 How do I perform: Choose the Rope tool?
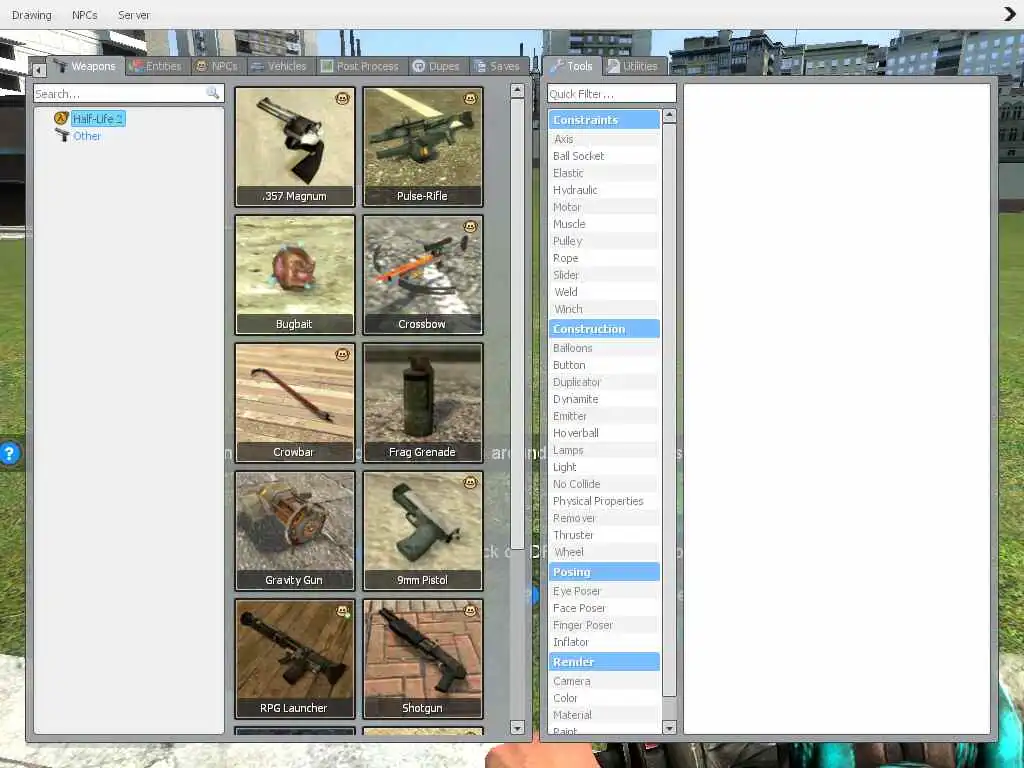pyautogui.click(x=604, y=258)
